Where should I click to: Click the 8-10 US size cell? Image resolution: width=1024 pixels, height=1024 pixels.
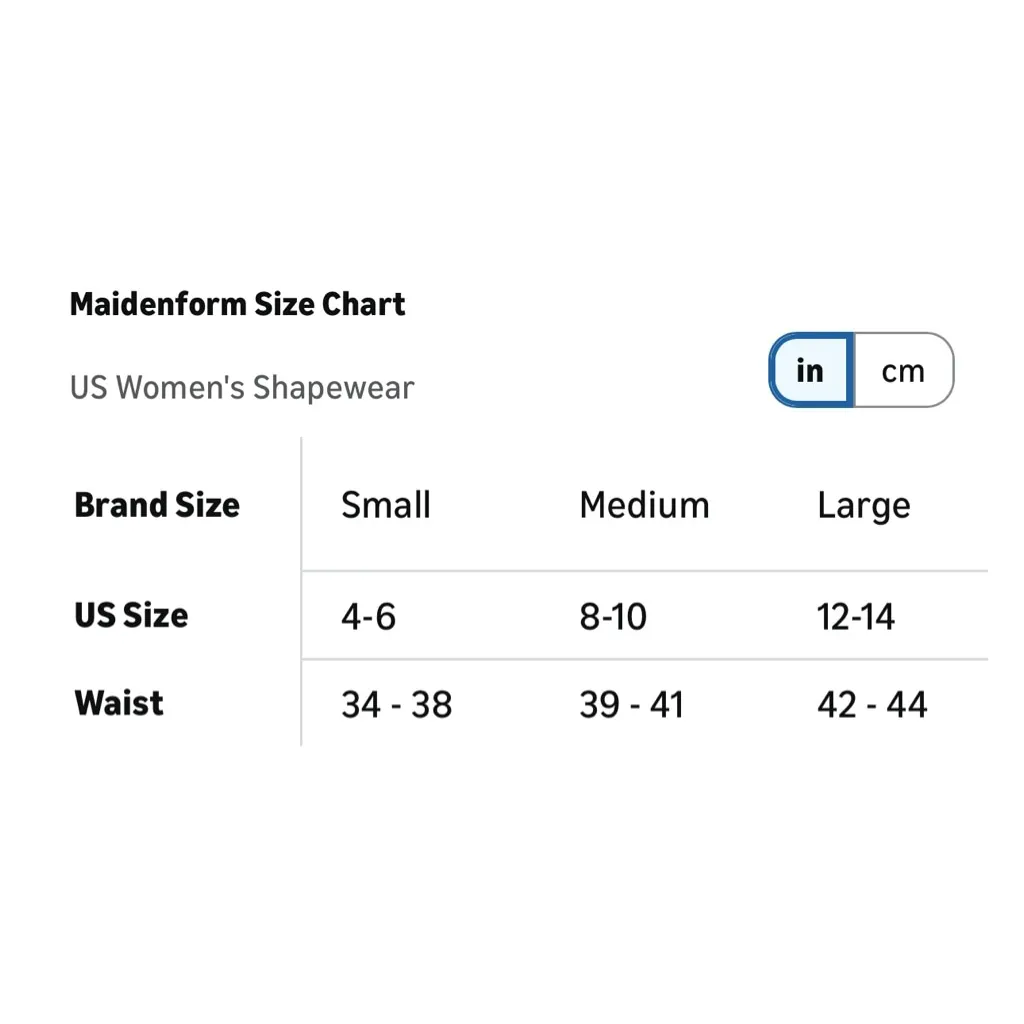click(613, 616)
